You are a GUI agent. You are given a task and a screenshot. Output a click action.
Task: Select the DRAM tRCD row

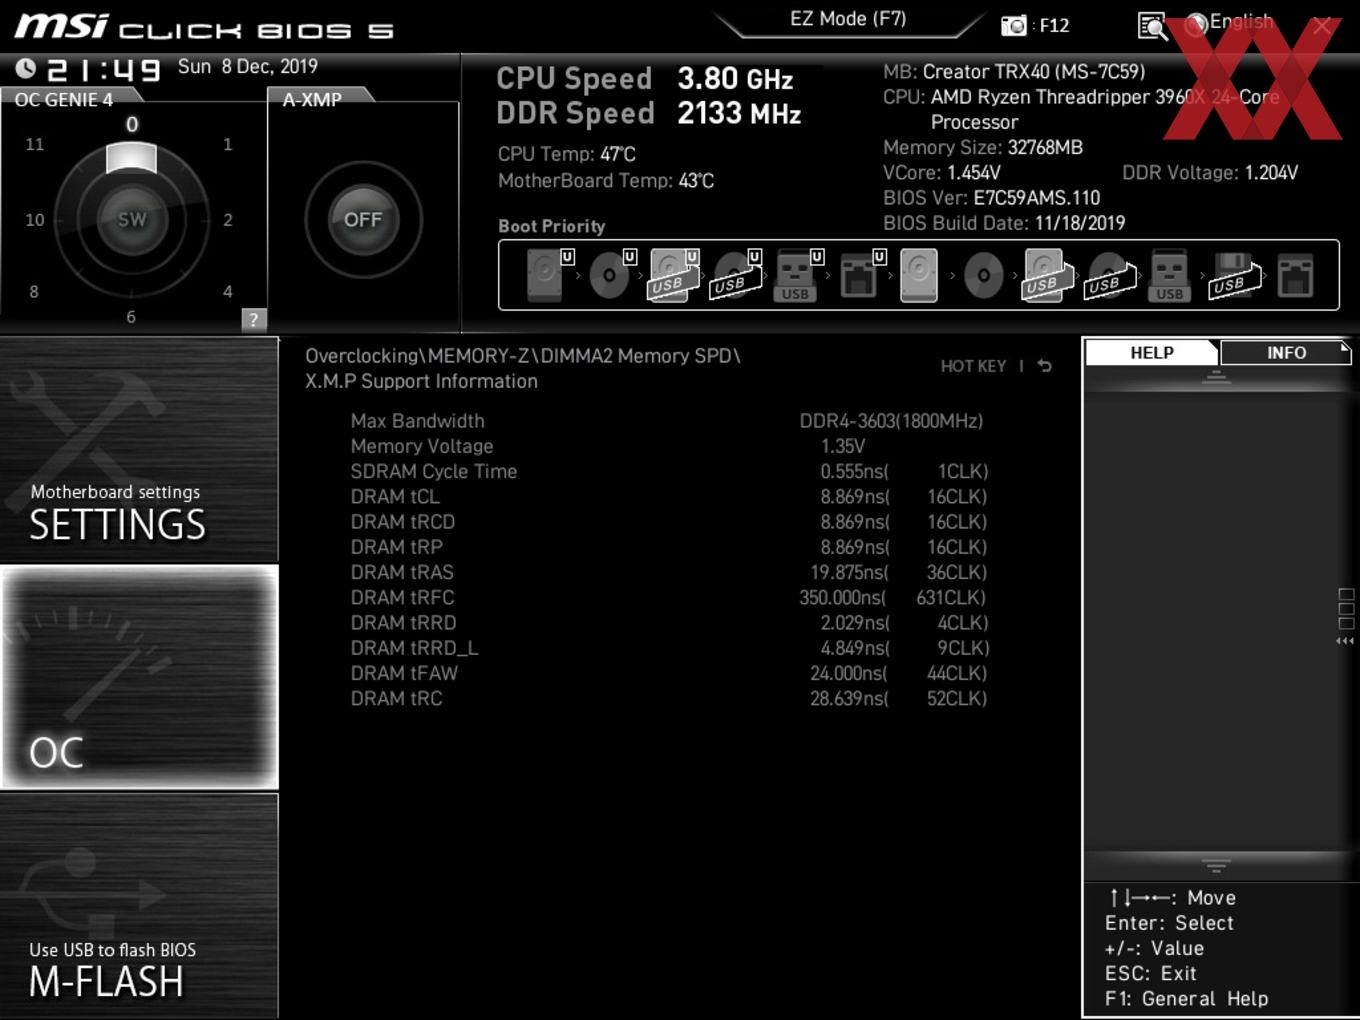pos(668,522)
